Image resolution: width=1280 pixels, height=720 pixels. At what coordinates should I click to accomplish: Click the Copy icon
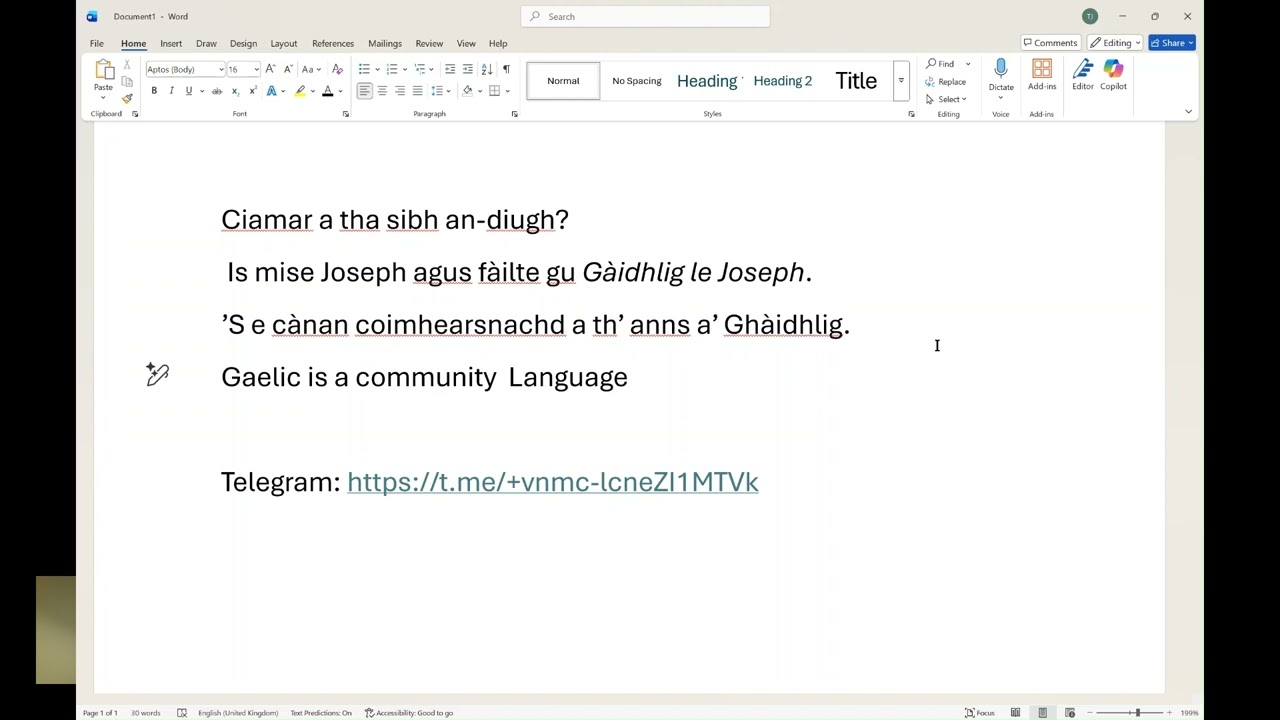(x=127, y=81)
